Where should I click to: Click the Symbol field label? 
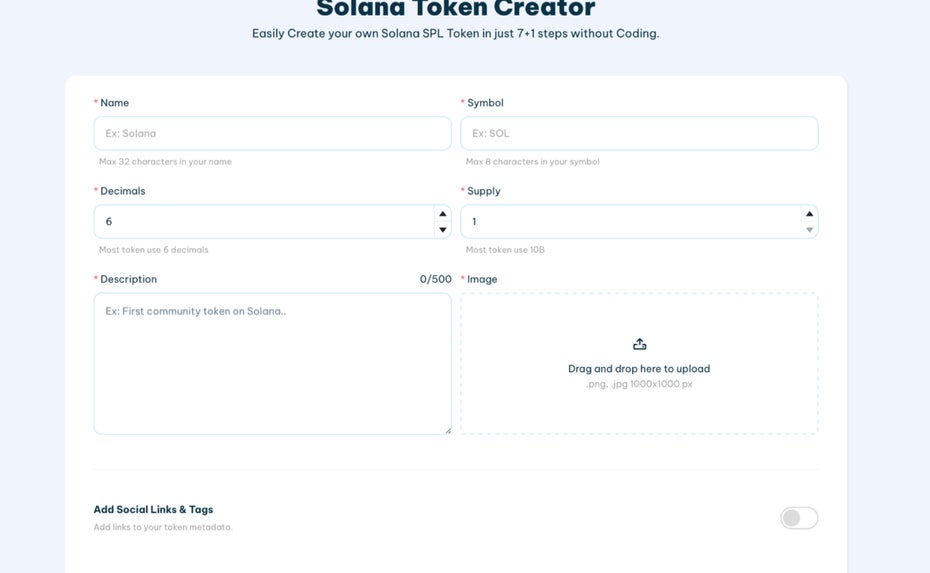(485, 103)
